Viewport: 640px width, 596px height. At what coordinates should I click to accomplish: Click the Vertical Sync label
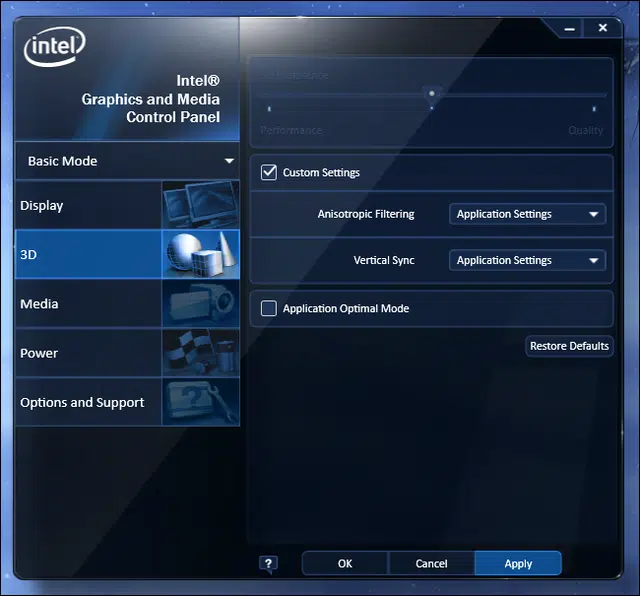(x=384, y=260)
